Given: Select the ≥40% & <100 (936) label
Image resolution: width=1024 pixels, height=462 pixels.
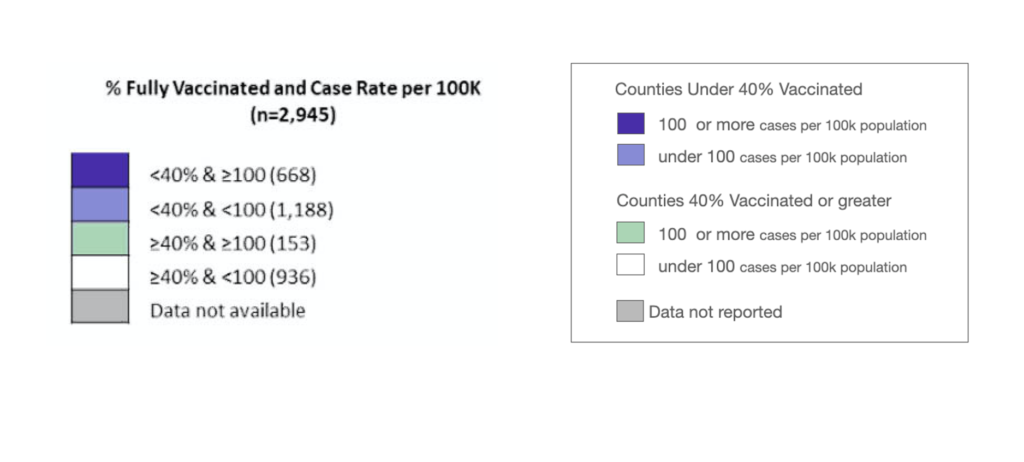Looking at the screenshot, I should tap(233, 278).
